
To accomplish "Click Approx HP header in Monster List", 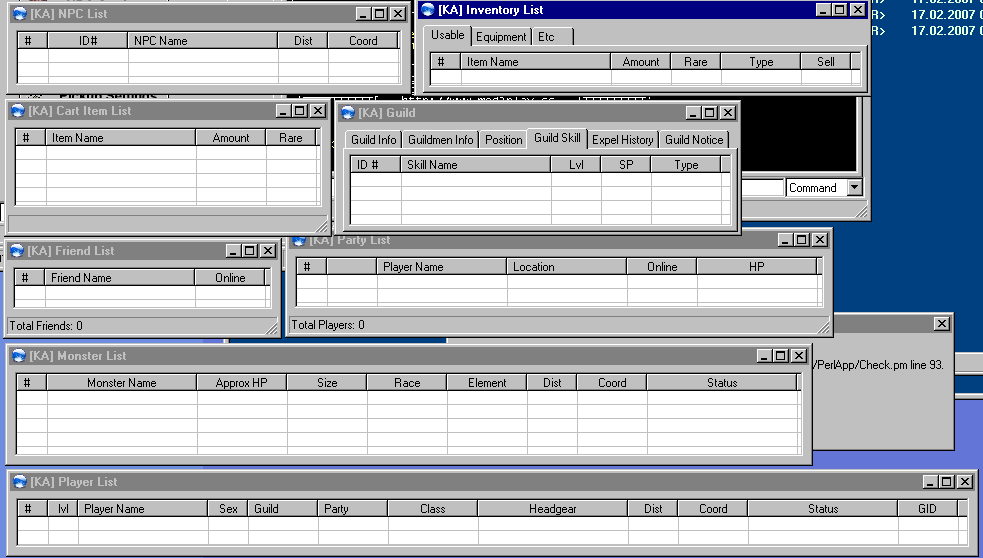I will [x=241, y=383].
